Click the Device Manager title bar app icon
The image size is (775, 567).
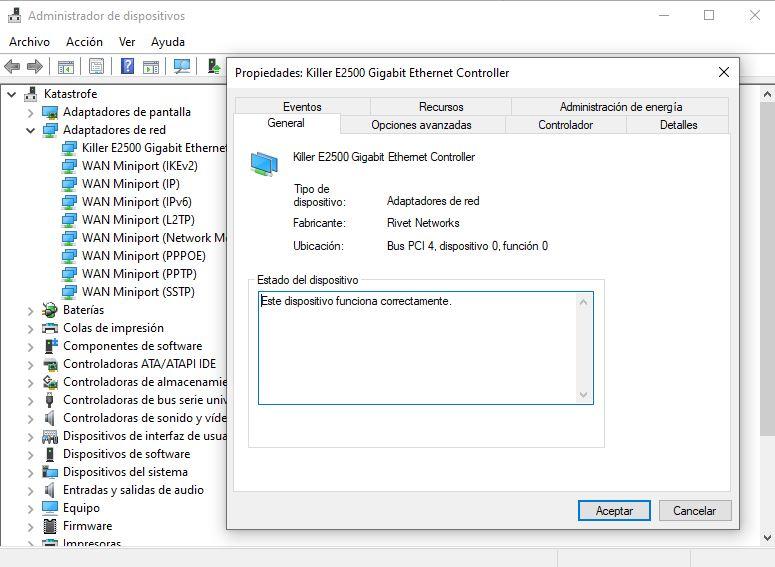tap(15, 15)
